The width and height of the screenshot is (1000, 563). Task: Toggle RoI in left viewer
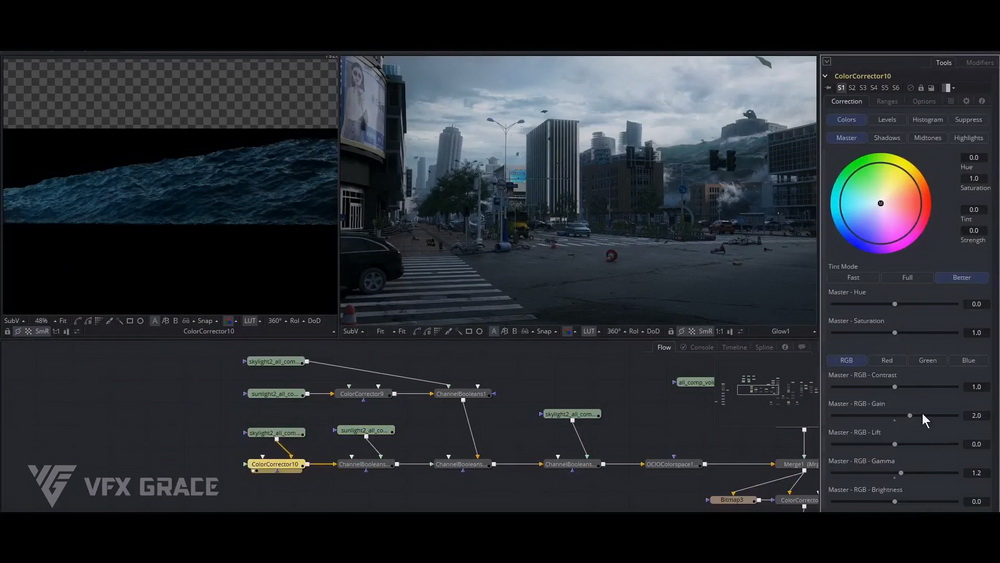pyautogui.click(x=294, y=321)
